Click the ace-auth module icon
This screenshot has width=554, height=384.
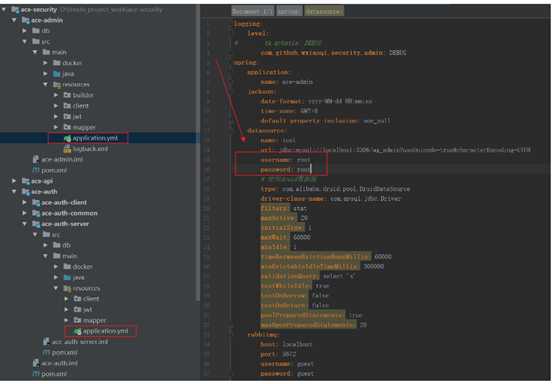pos(25,192)
